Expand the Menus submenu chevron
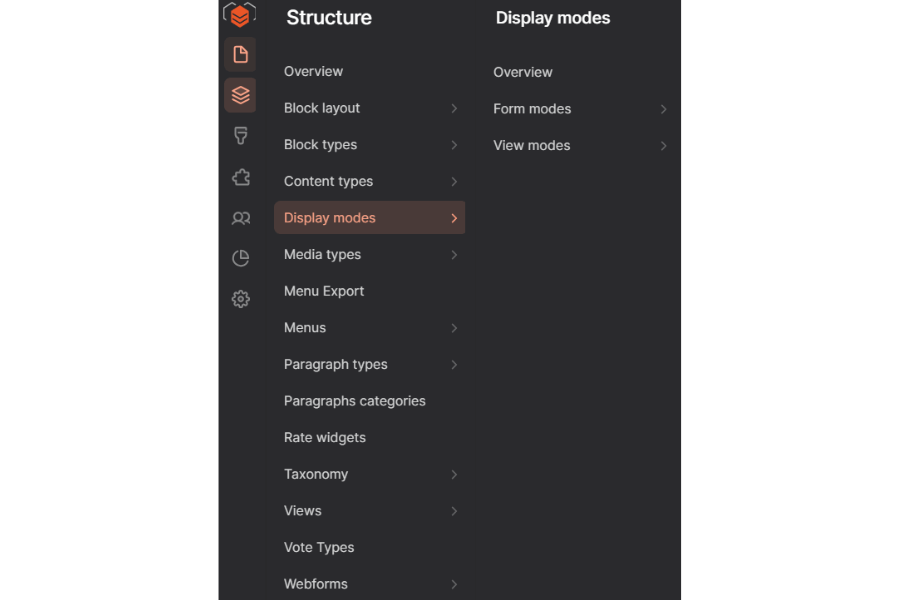The width and height of the screenshot is (900, 600). point(454,328)
